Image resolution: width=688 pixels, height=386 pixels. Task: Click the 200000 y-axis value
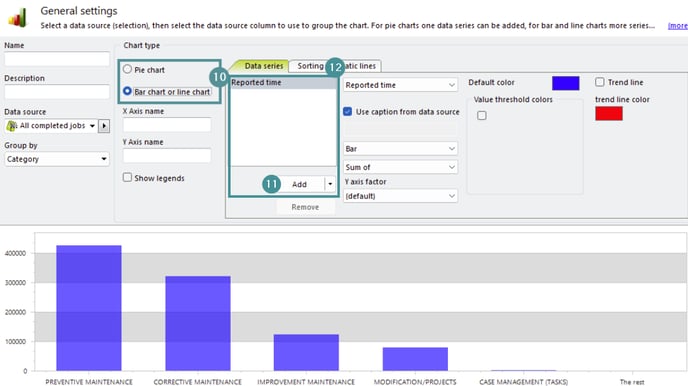click(x=15, y=312)
